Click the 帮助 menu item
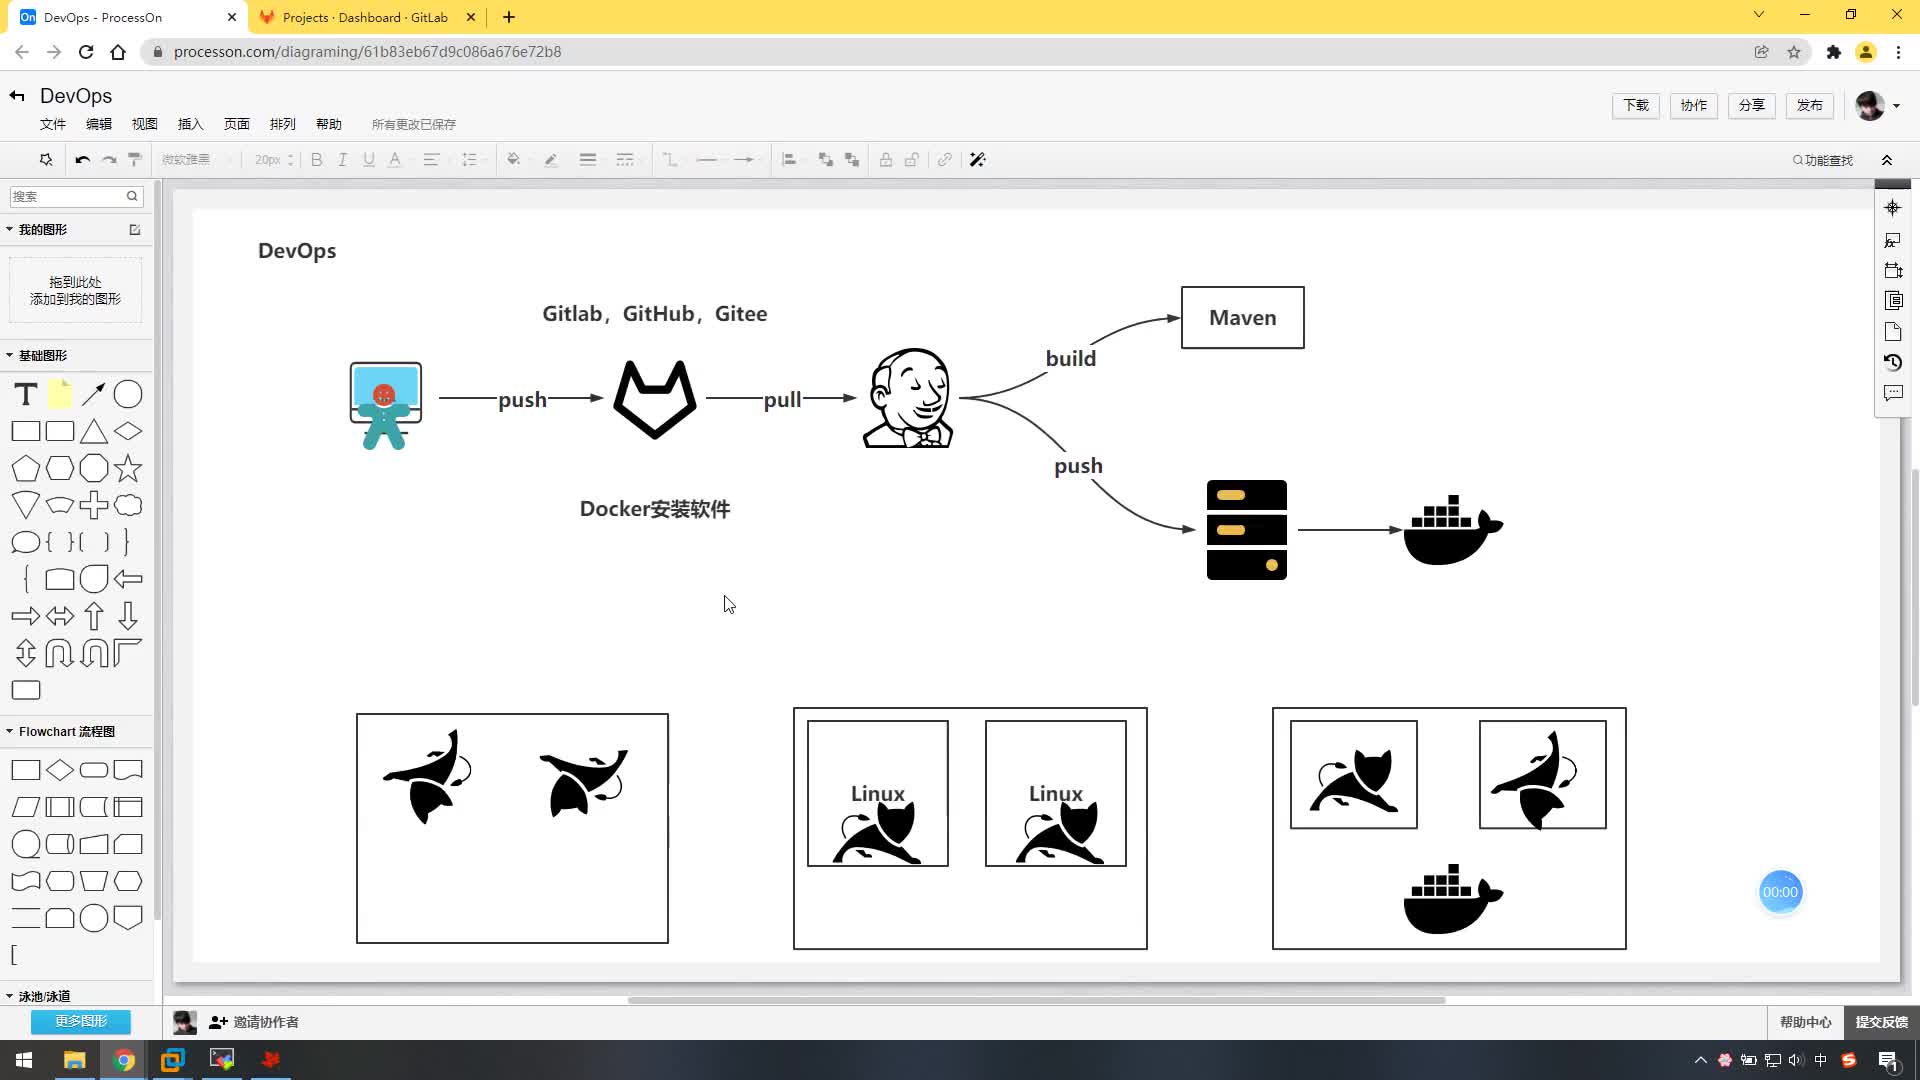1920x1080 pixels. pyautogui.click(x=328, y=123)
